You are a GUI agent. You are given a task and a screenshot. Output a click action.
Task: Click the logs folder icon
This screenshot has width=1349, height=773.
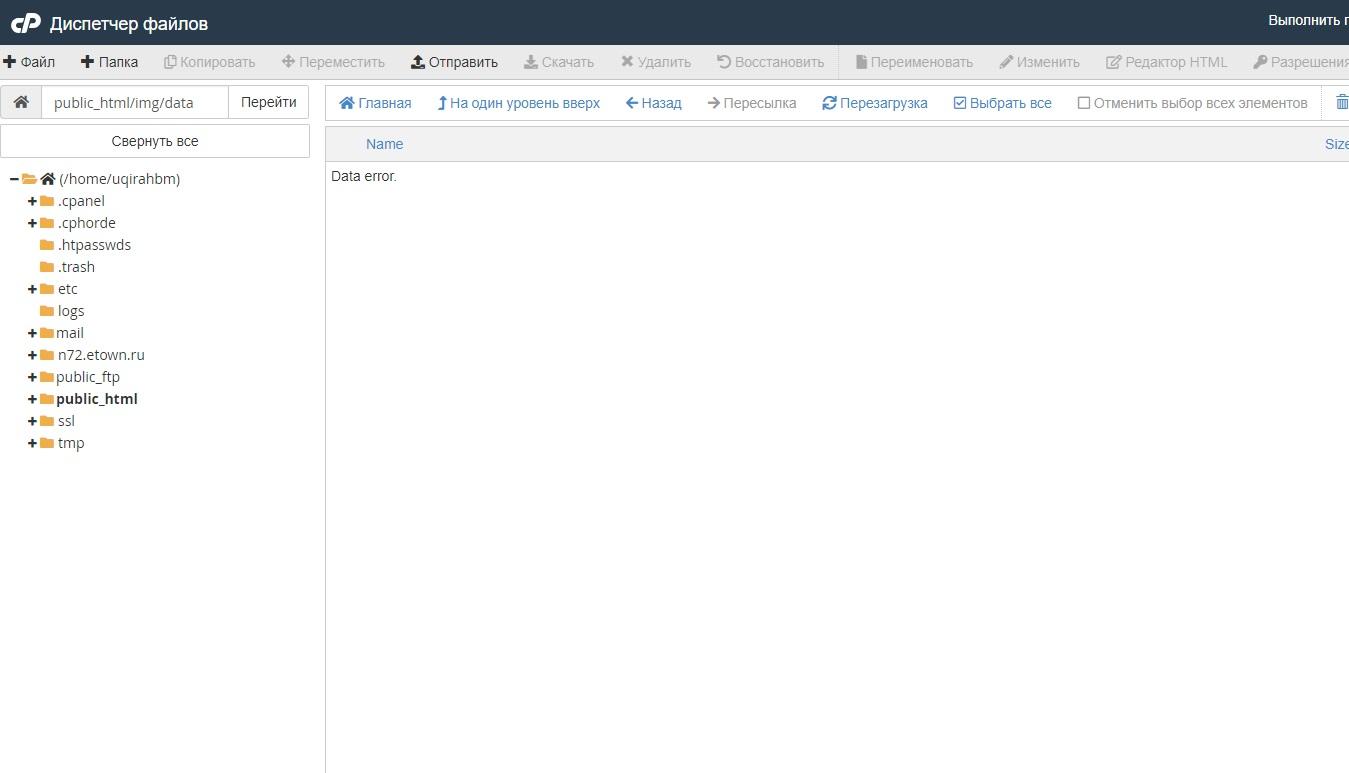click(x=47, y=311)
